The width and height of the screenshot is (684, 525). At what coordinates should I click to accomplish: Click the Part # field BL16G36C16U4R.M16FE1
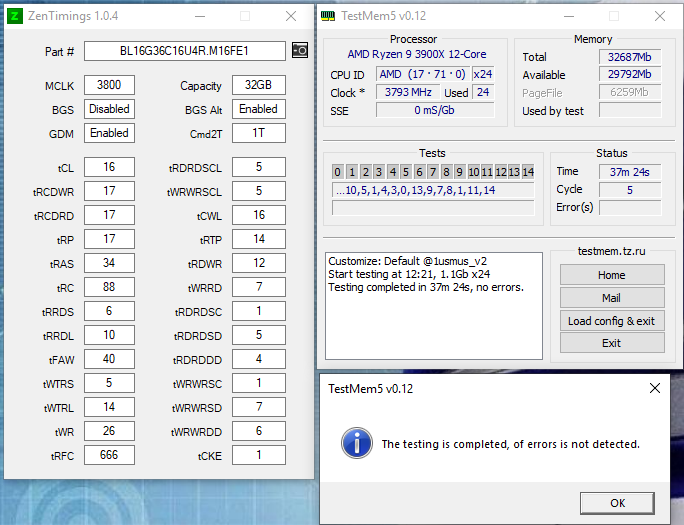click(x=185, y=51)
